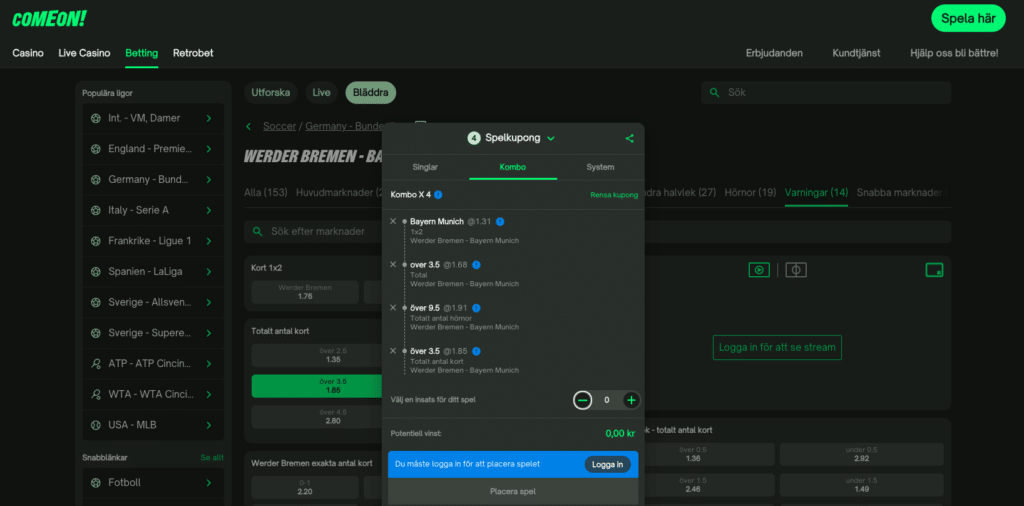Select the Bläddra pill
Viewport: 1024px width, 506px height.
[371, 93]
